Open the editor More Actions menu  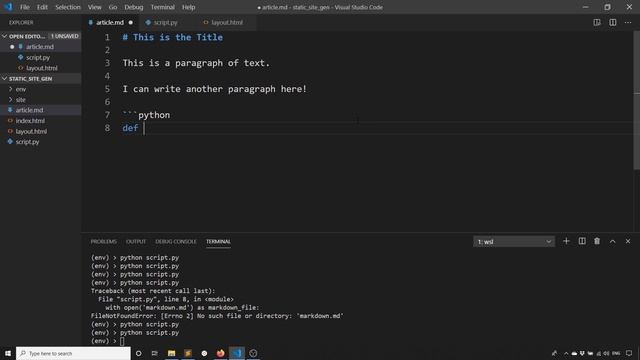point(628,22)
